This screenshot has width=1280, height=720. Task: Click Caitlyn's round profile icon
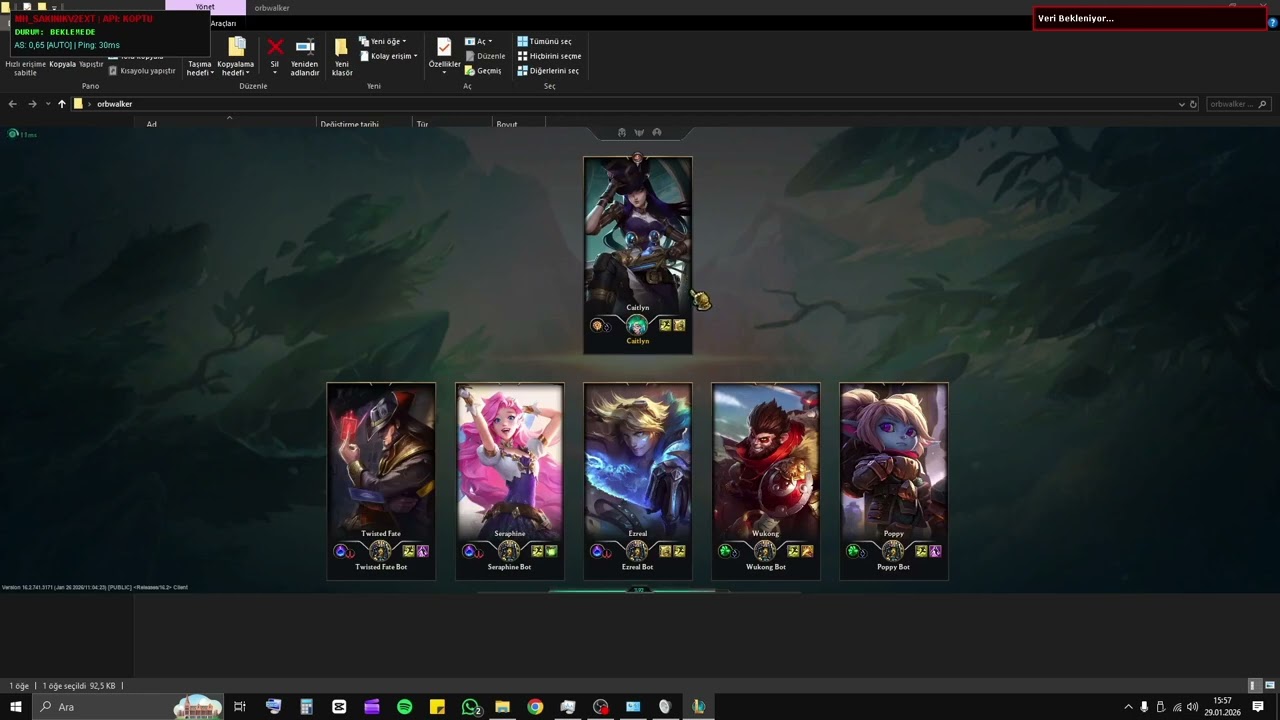tap(637, 325)
